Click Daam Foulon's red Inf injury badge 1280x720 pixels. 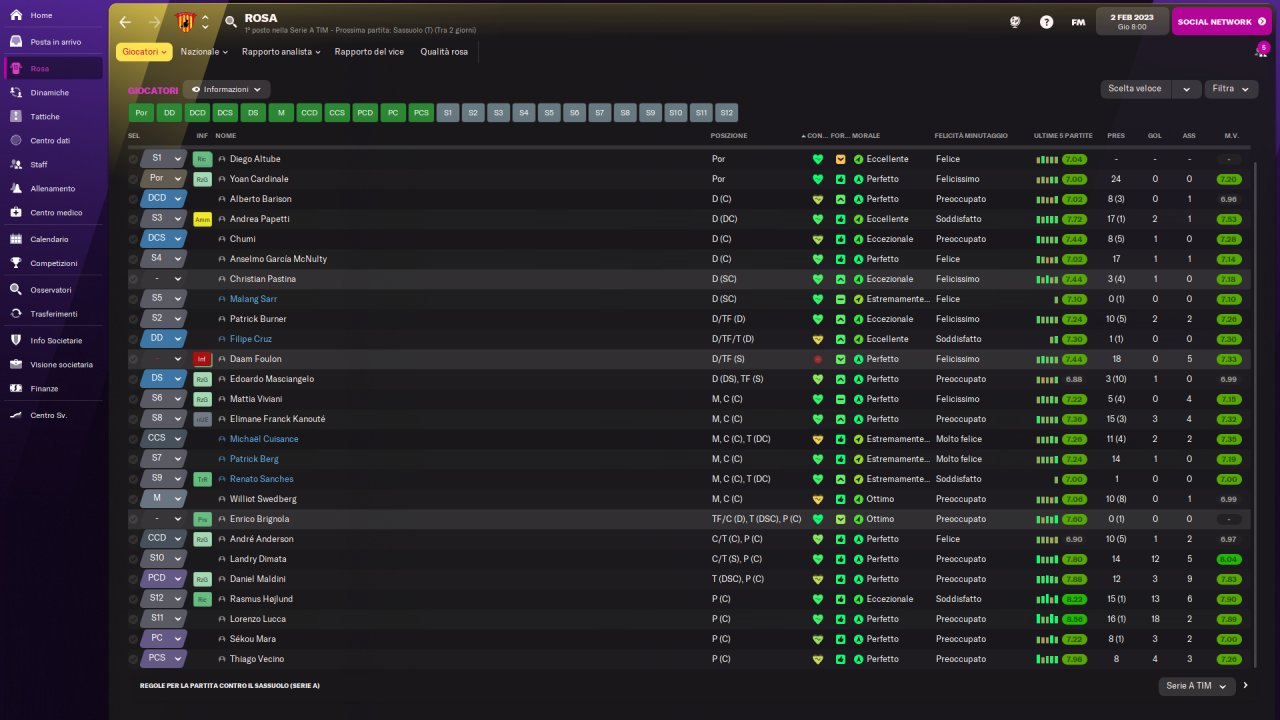202,359
